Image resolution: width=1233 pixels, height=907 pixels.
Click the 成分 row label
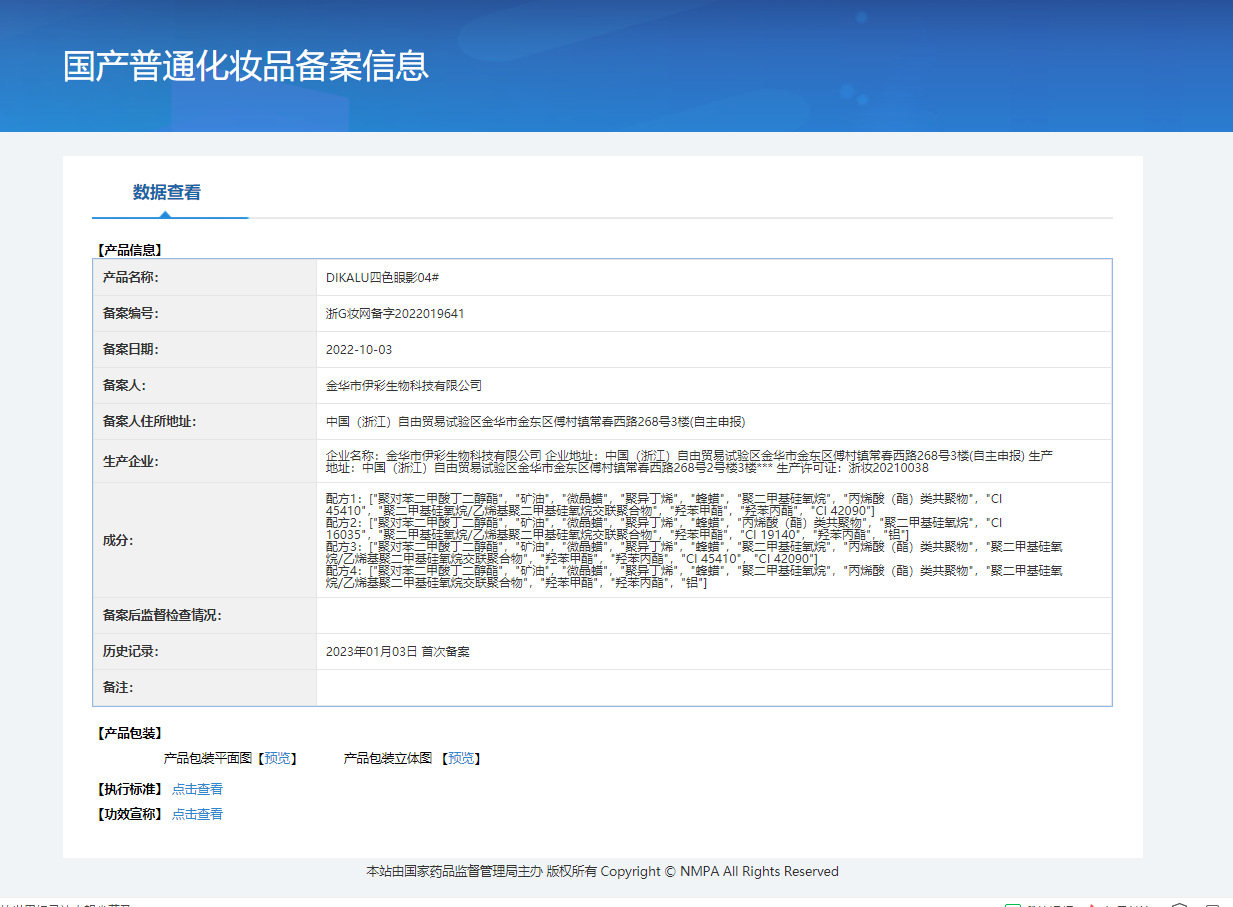coord(118,540)
